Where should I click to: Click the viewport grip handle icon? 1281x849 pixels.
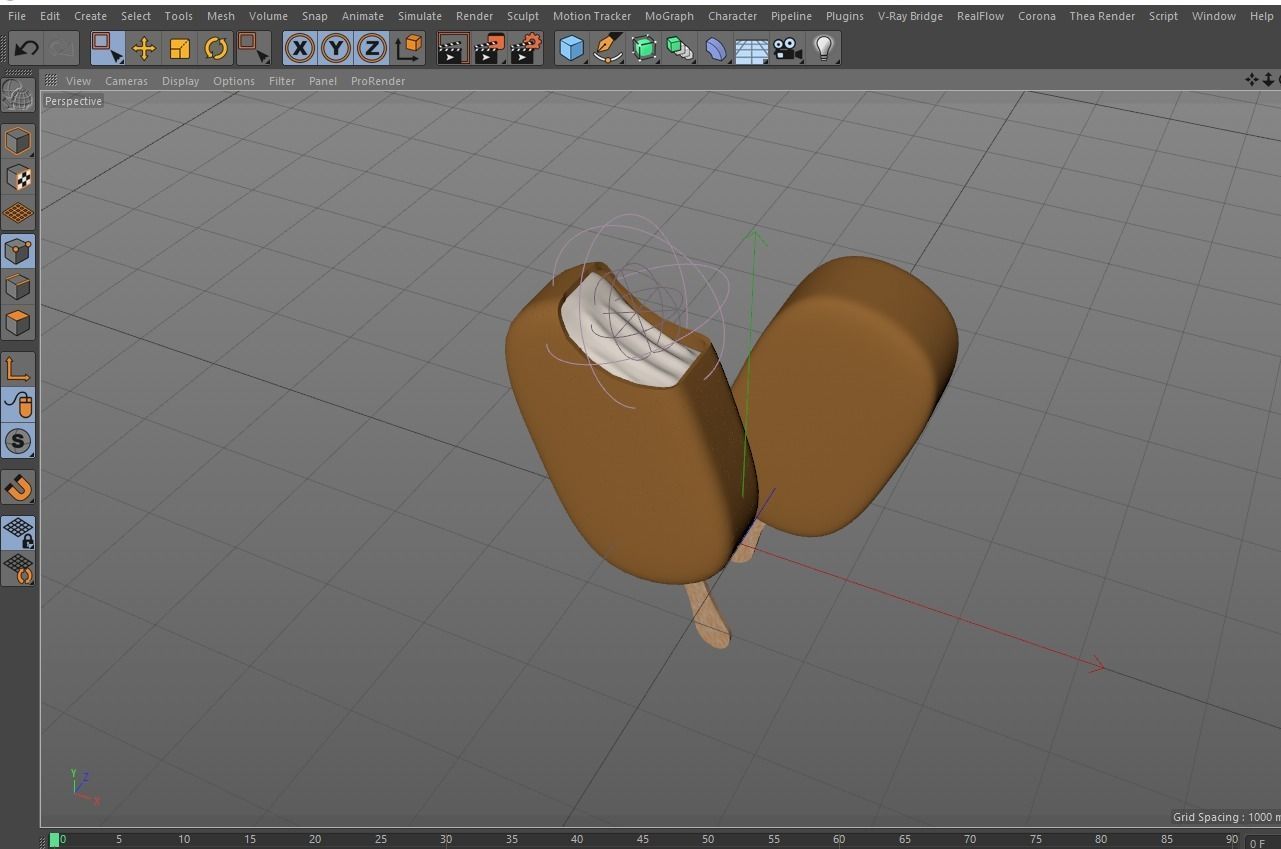51,81
